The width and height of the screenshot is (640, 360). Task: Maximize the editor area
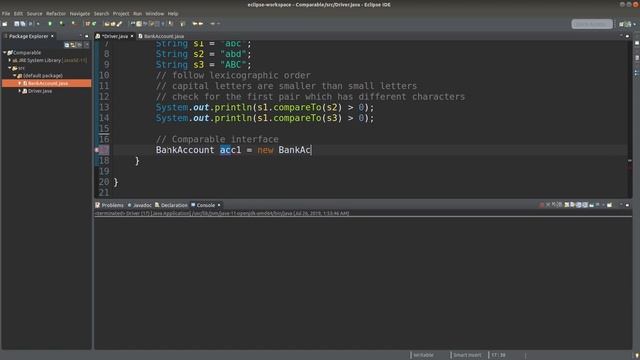click(627, 36)
